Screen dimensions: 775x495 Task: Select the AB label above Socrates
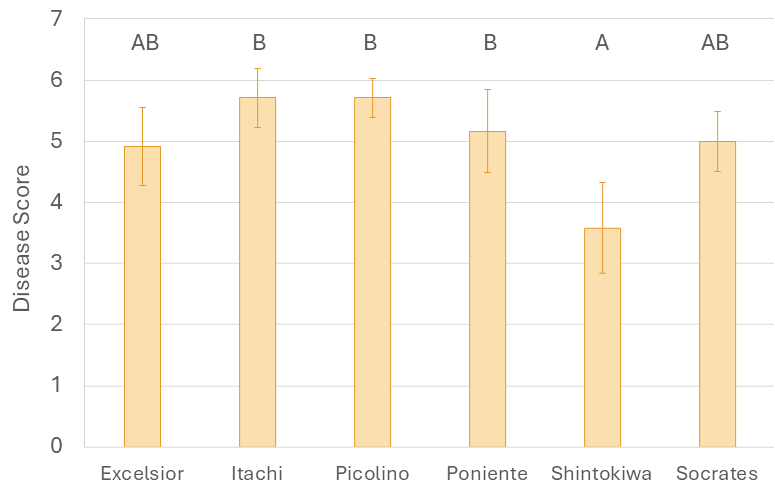click(x=715, y=42)
